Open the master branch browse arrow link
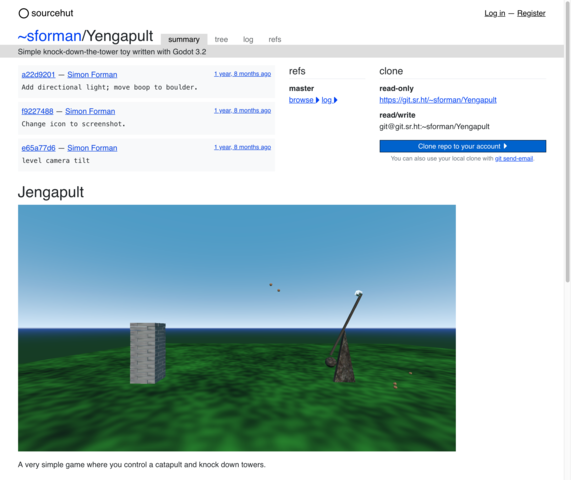 304,100
